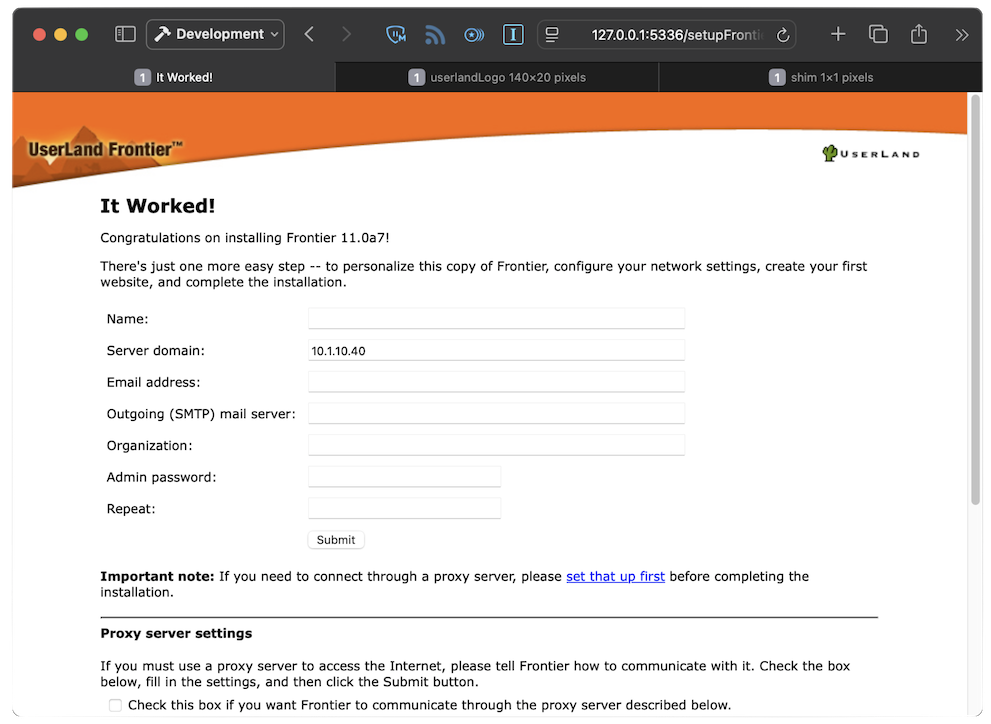Open a new tab with plus
The image size is (991, 724).
click(x=838, y=34)
